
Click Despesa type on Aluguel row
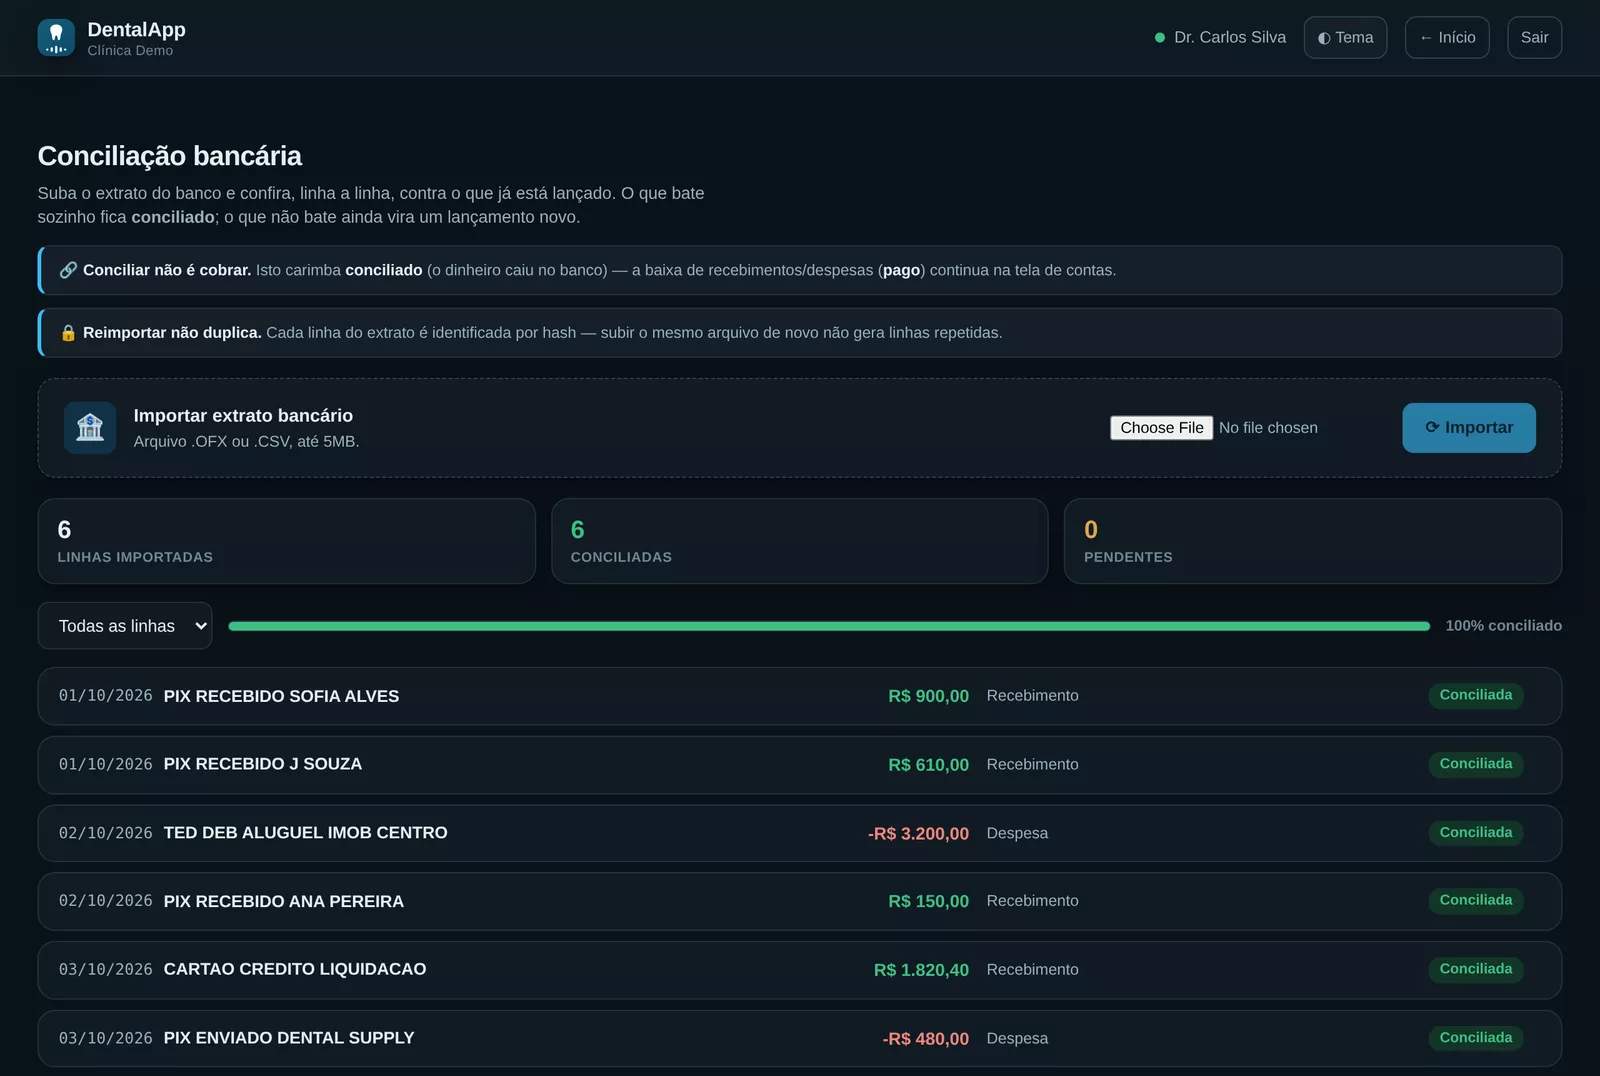point(1017,834)
